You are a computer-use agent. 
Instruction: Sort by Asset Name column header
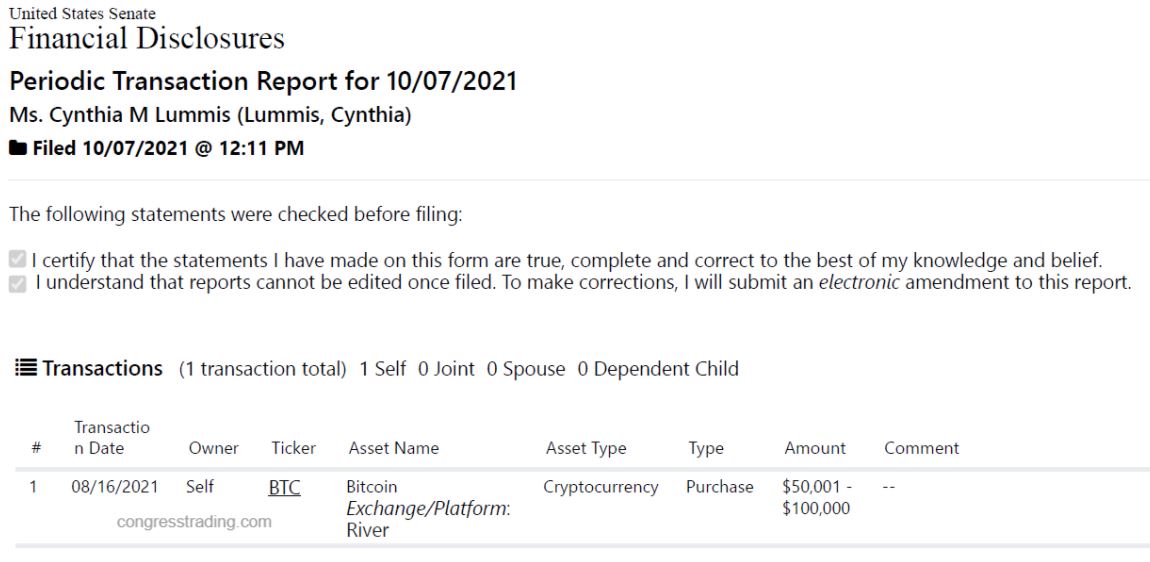[394, 448]
